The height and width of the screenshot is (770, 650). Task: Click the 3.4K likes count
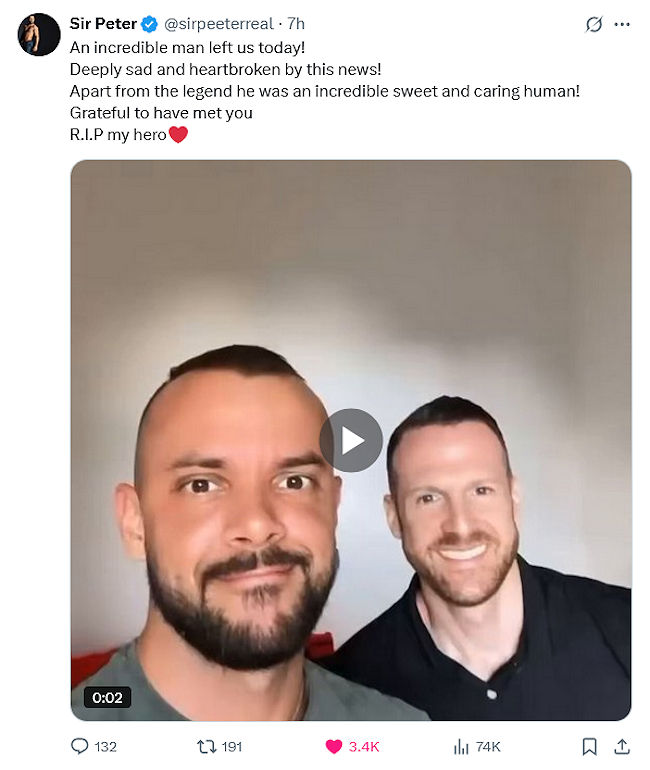[364, 747]
